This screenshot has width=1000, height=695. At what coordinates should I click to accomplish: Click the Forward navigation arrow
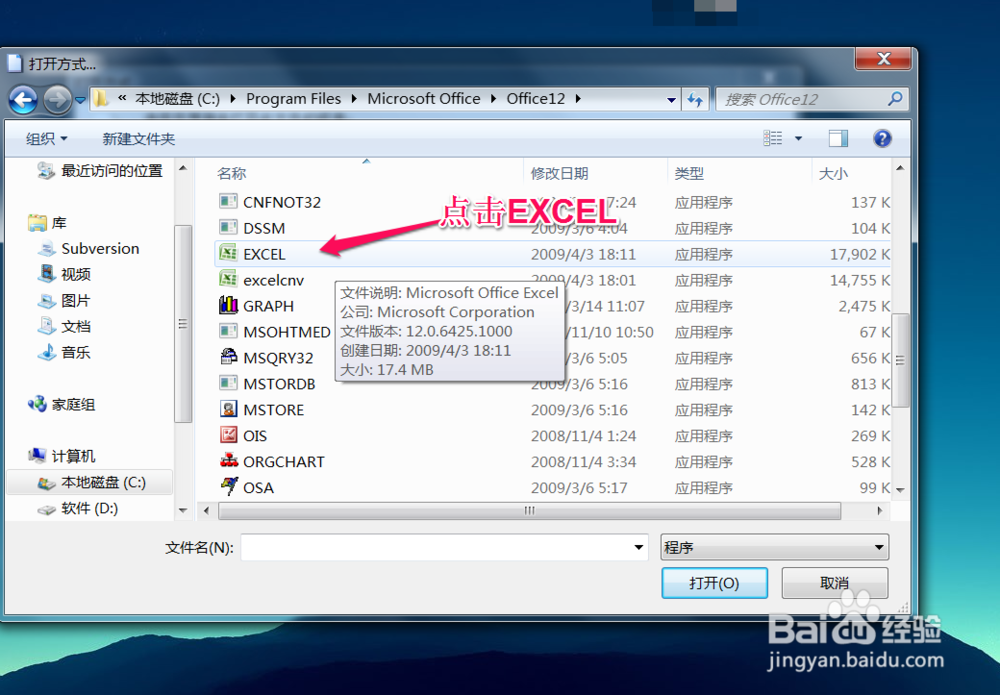57,100
